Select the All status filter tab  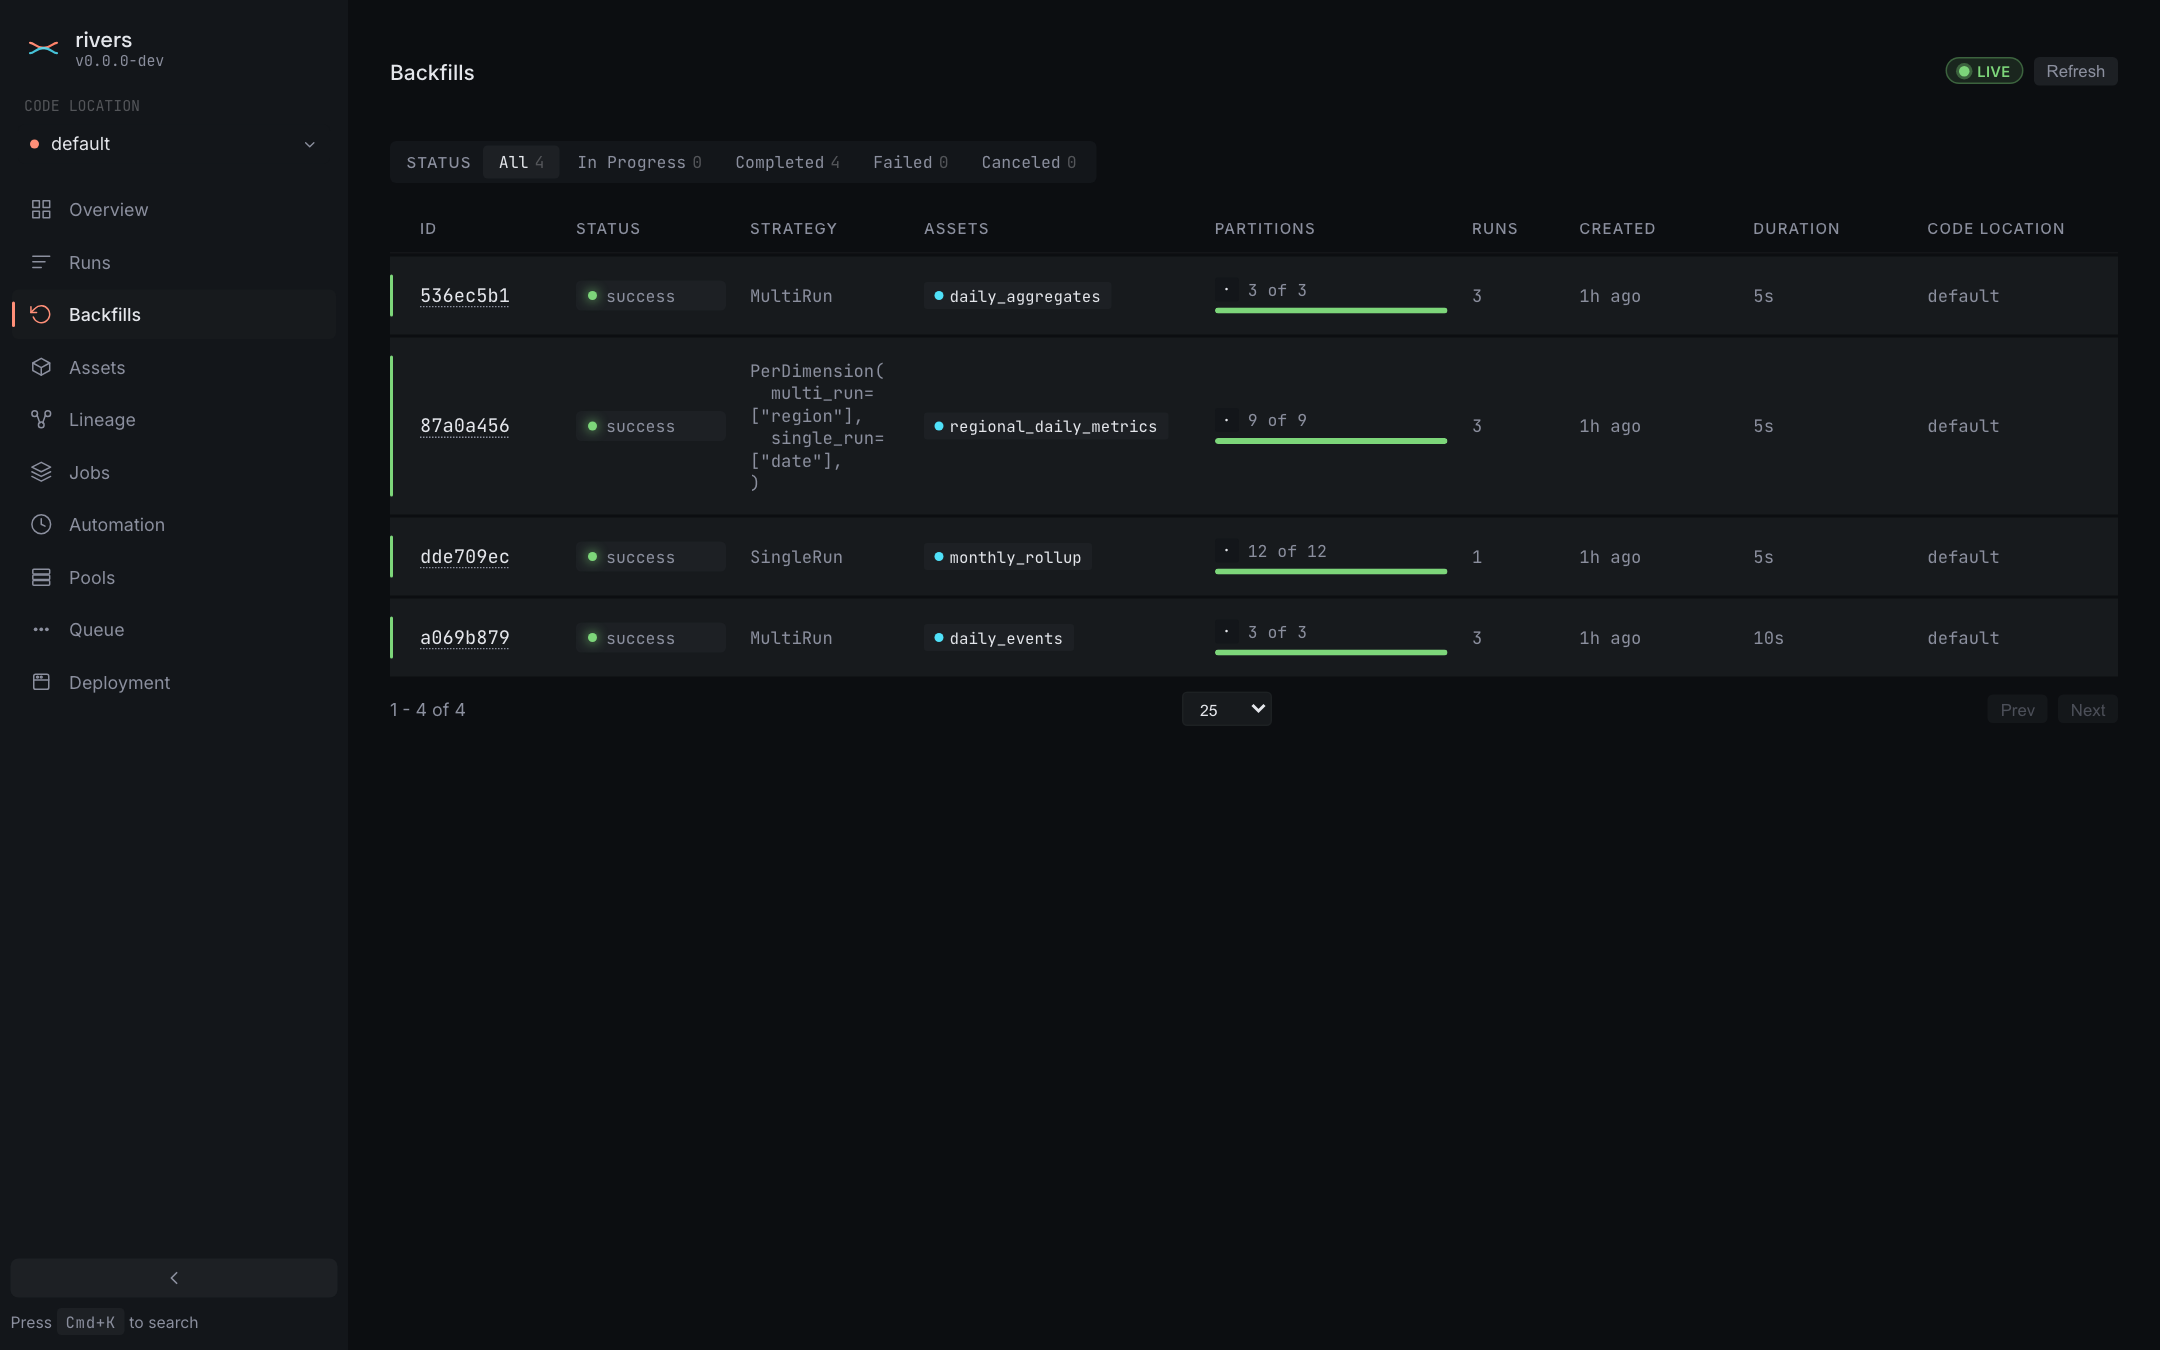(x=521, y=162)
